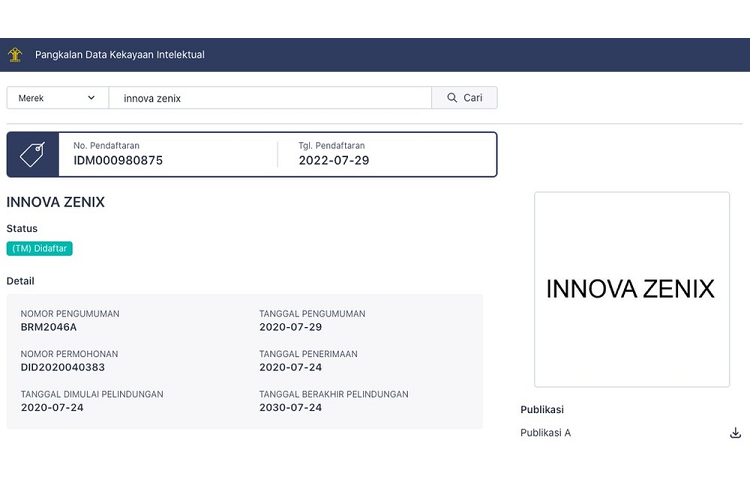View the INNOVA ZENIX trademark image
The height and width of the screenshot is (500, 750).
[631, 289]
